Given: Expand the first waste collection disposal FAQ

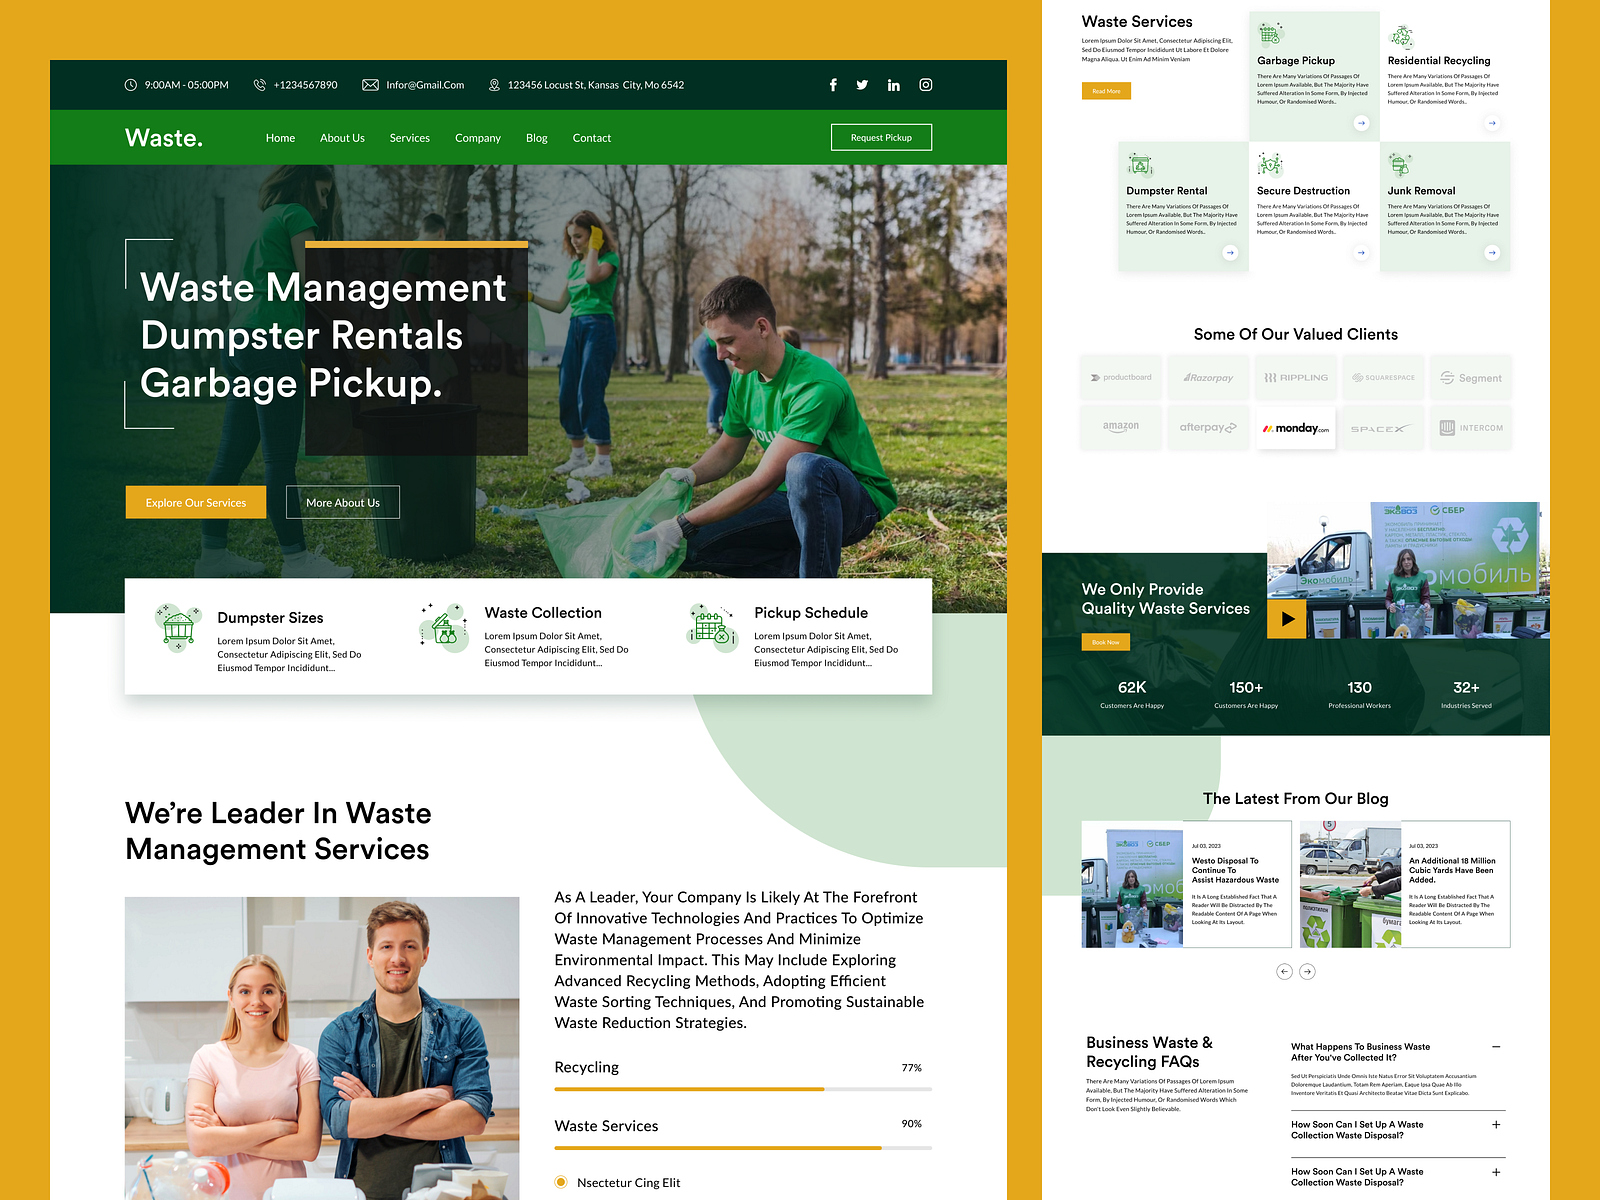Looking at the screenshot, I should (x=1495, y=1125).
